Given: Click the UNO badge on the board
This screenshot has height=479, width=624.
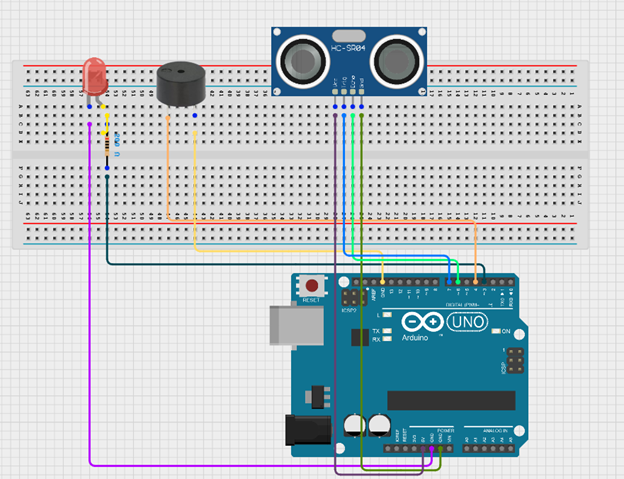Looking at the screenshot, I should (x=467, y=322).
